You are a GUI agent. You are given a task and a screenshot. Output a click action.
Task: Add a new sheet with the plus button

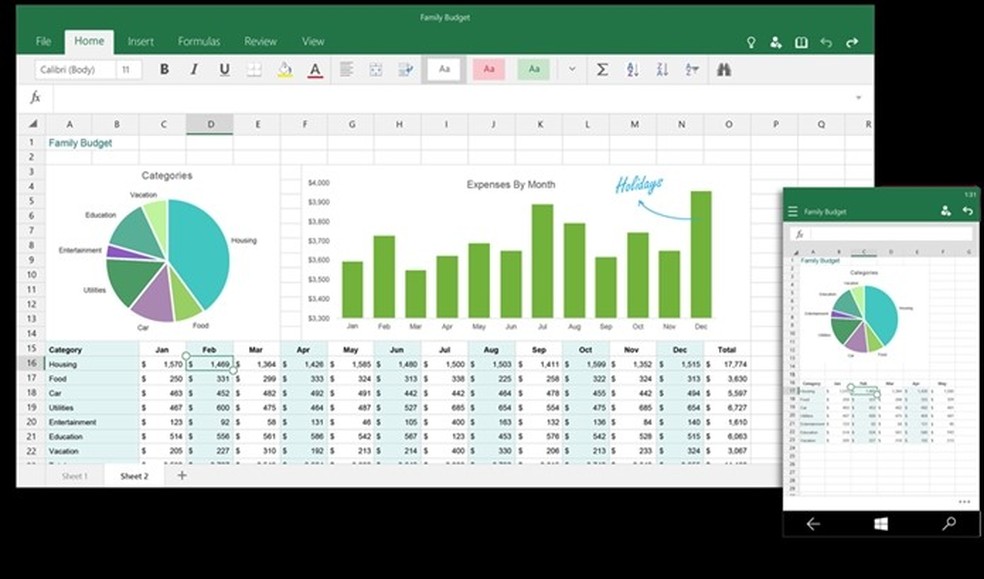click(x=181, y=476)
